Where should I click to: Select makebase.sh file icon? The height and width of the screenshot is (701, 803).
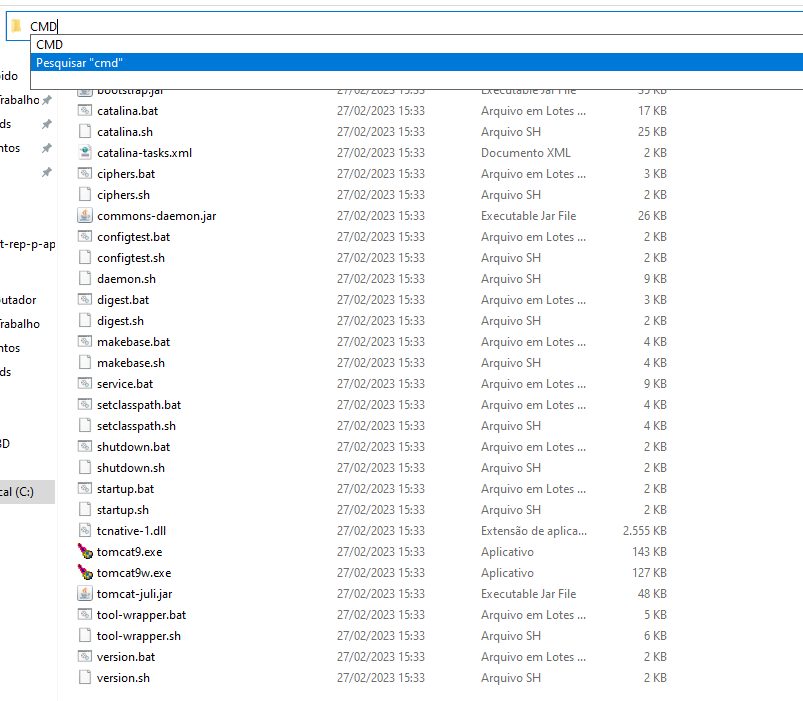84,363
